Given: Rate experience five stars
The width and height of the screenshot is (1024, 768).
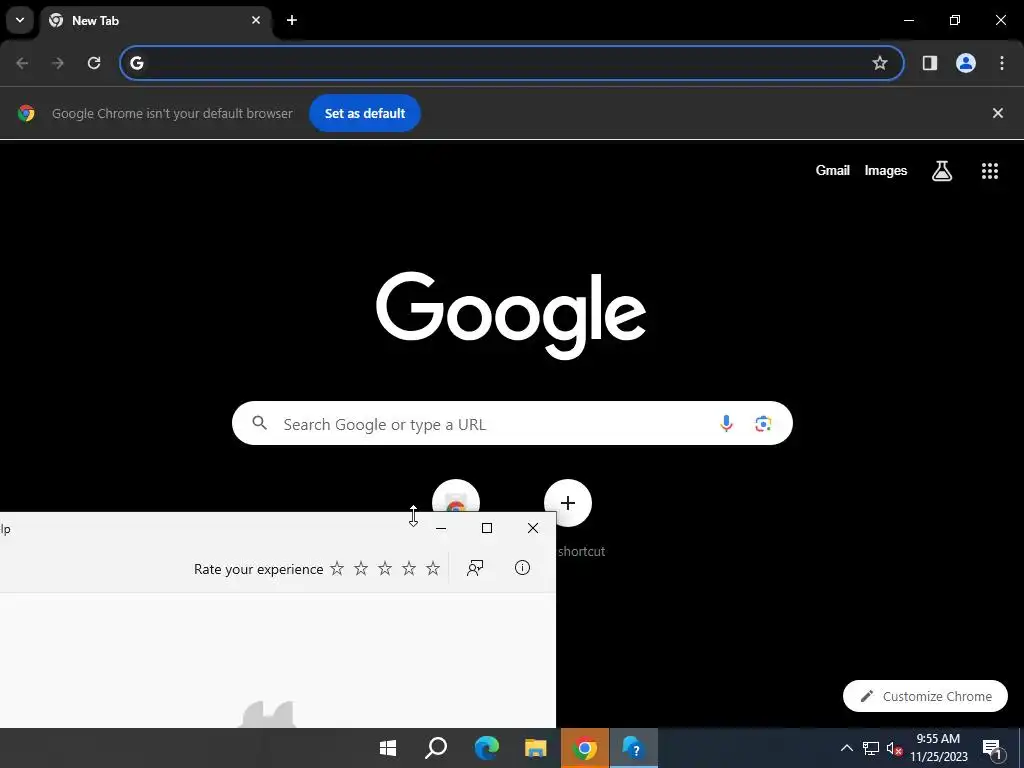Looking at the screenshot, I should (433, 569).
